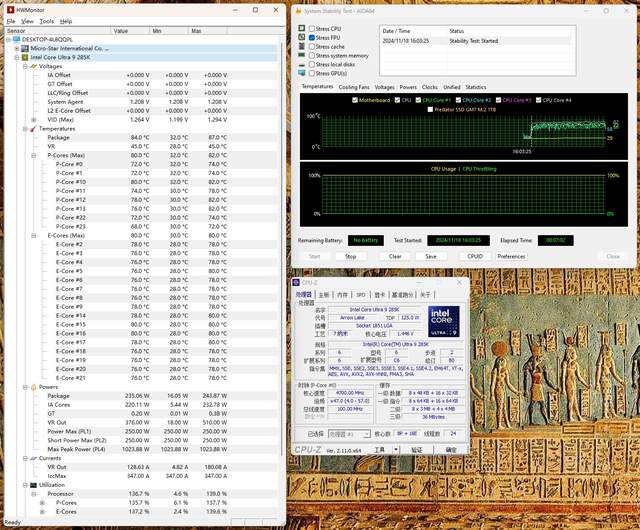Collapse the Voltages tree node
This screenshot has height=530, width=640.
(24, 66)
